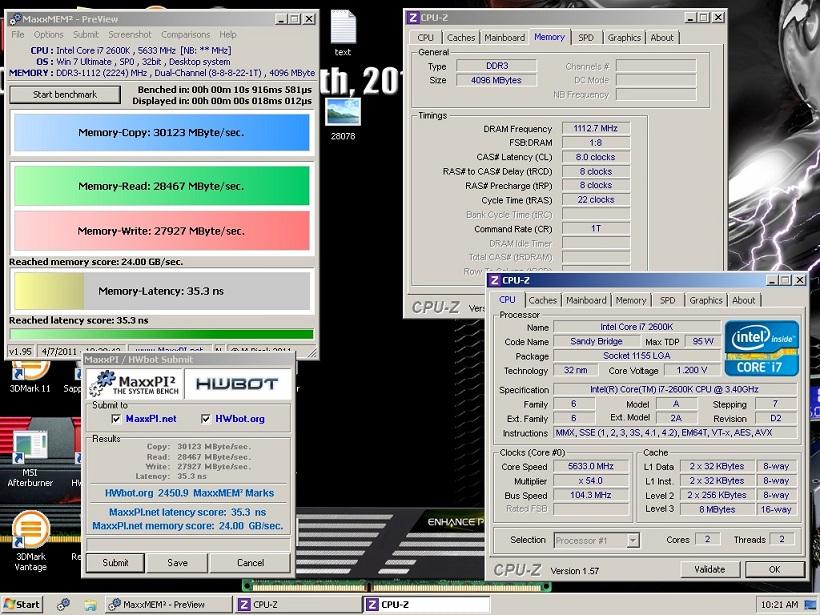Click the green Memory-Read result bar
This screenshot has width=820, height=615.
(162, 186)
